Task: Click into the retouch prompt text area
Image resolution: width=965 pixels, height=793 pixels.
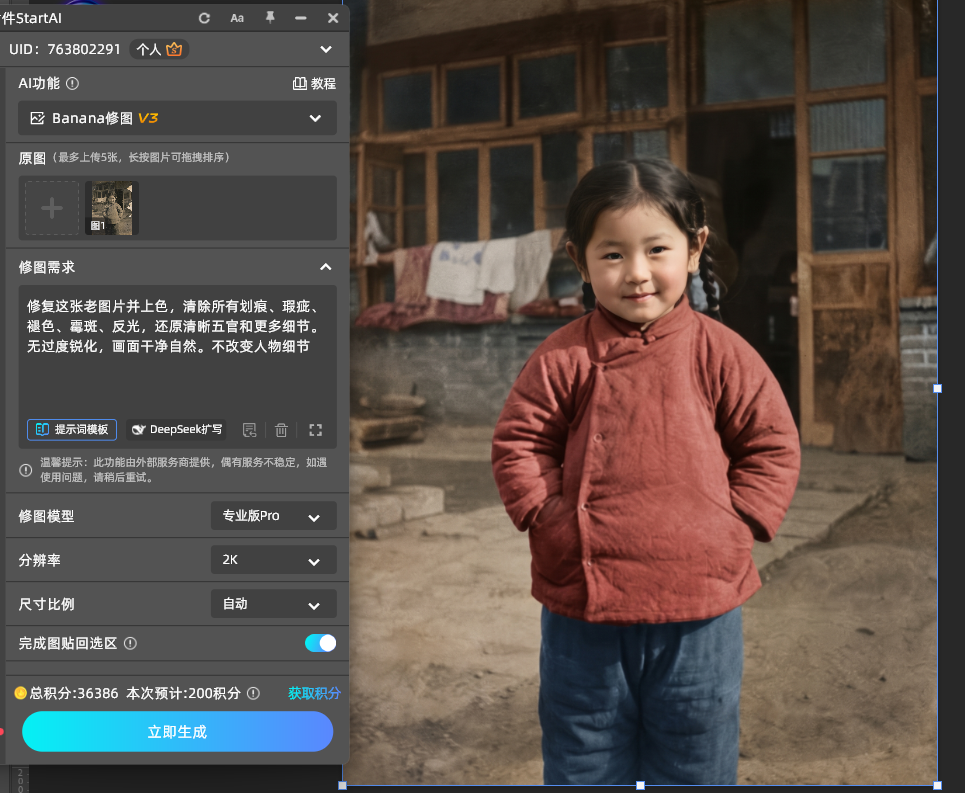Action: (x=177, y=351)
